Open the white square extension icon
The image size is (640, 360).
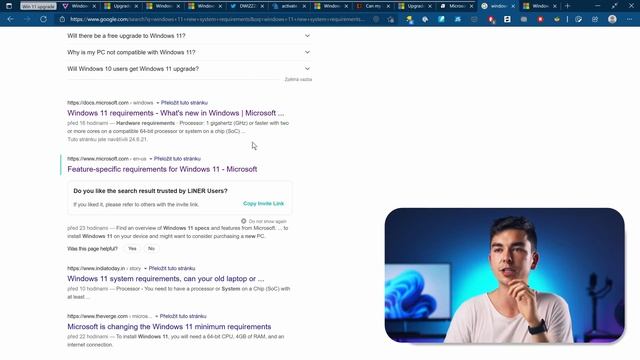tap(507, 19)
